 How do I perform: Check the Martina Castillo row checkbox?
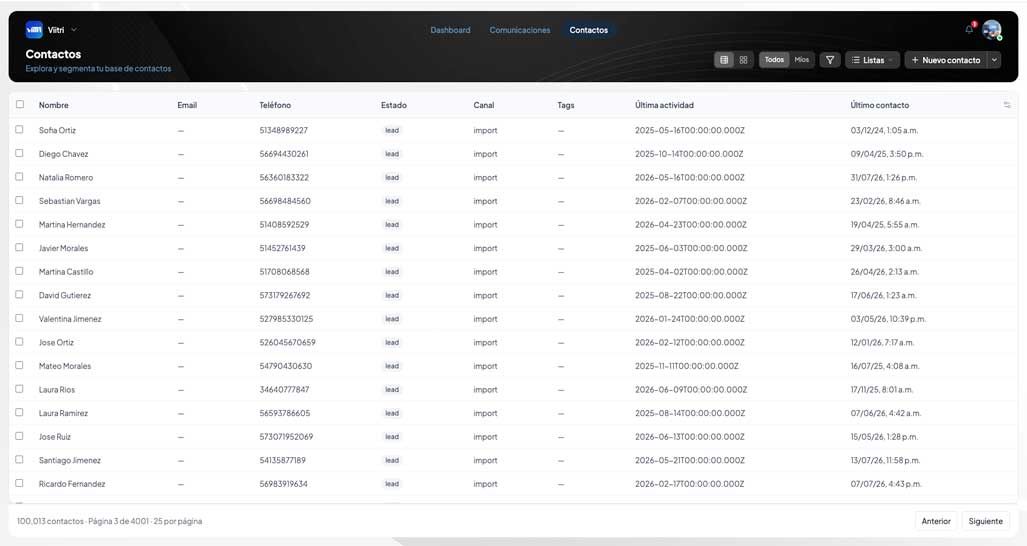click(x=20, y=271)
